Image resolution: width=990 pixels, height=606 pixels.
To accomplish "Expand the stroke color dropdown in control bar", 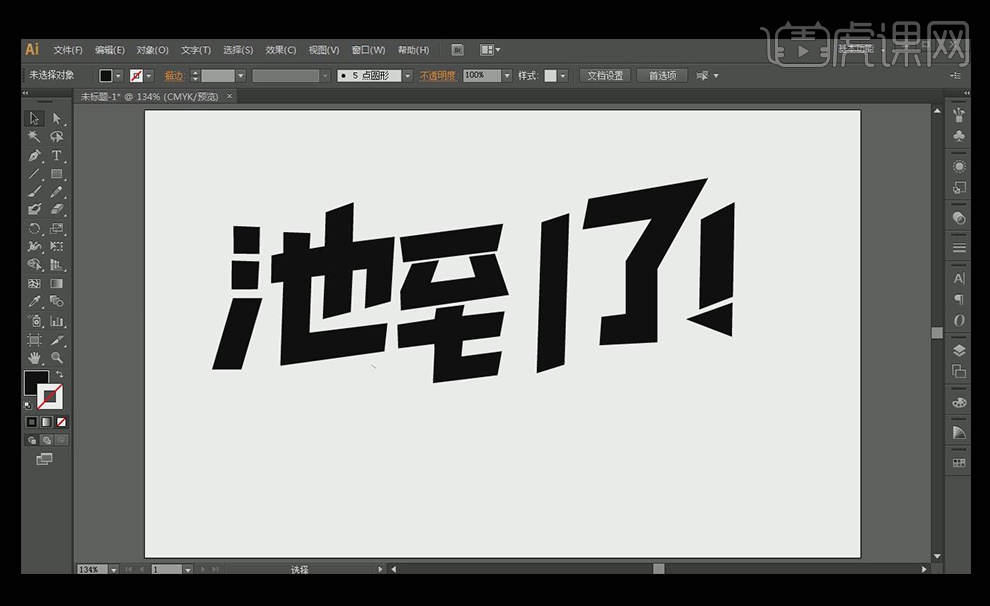I will tap(149, 76).
